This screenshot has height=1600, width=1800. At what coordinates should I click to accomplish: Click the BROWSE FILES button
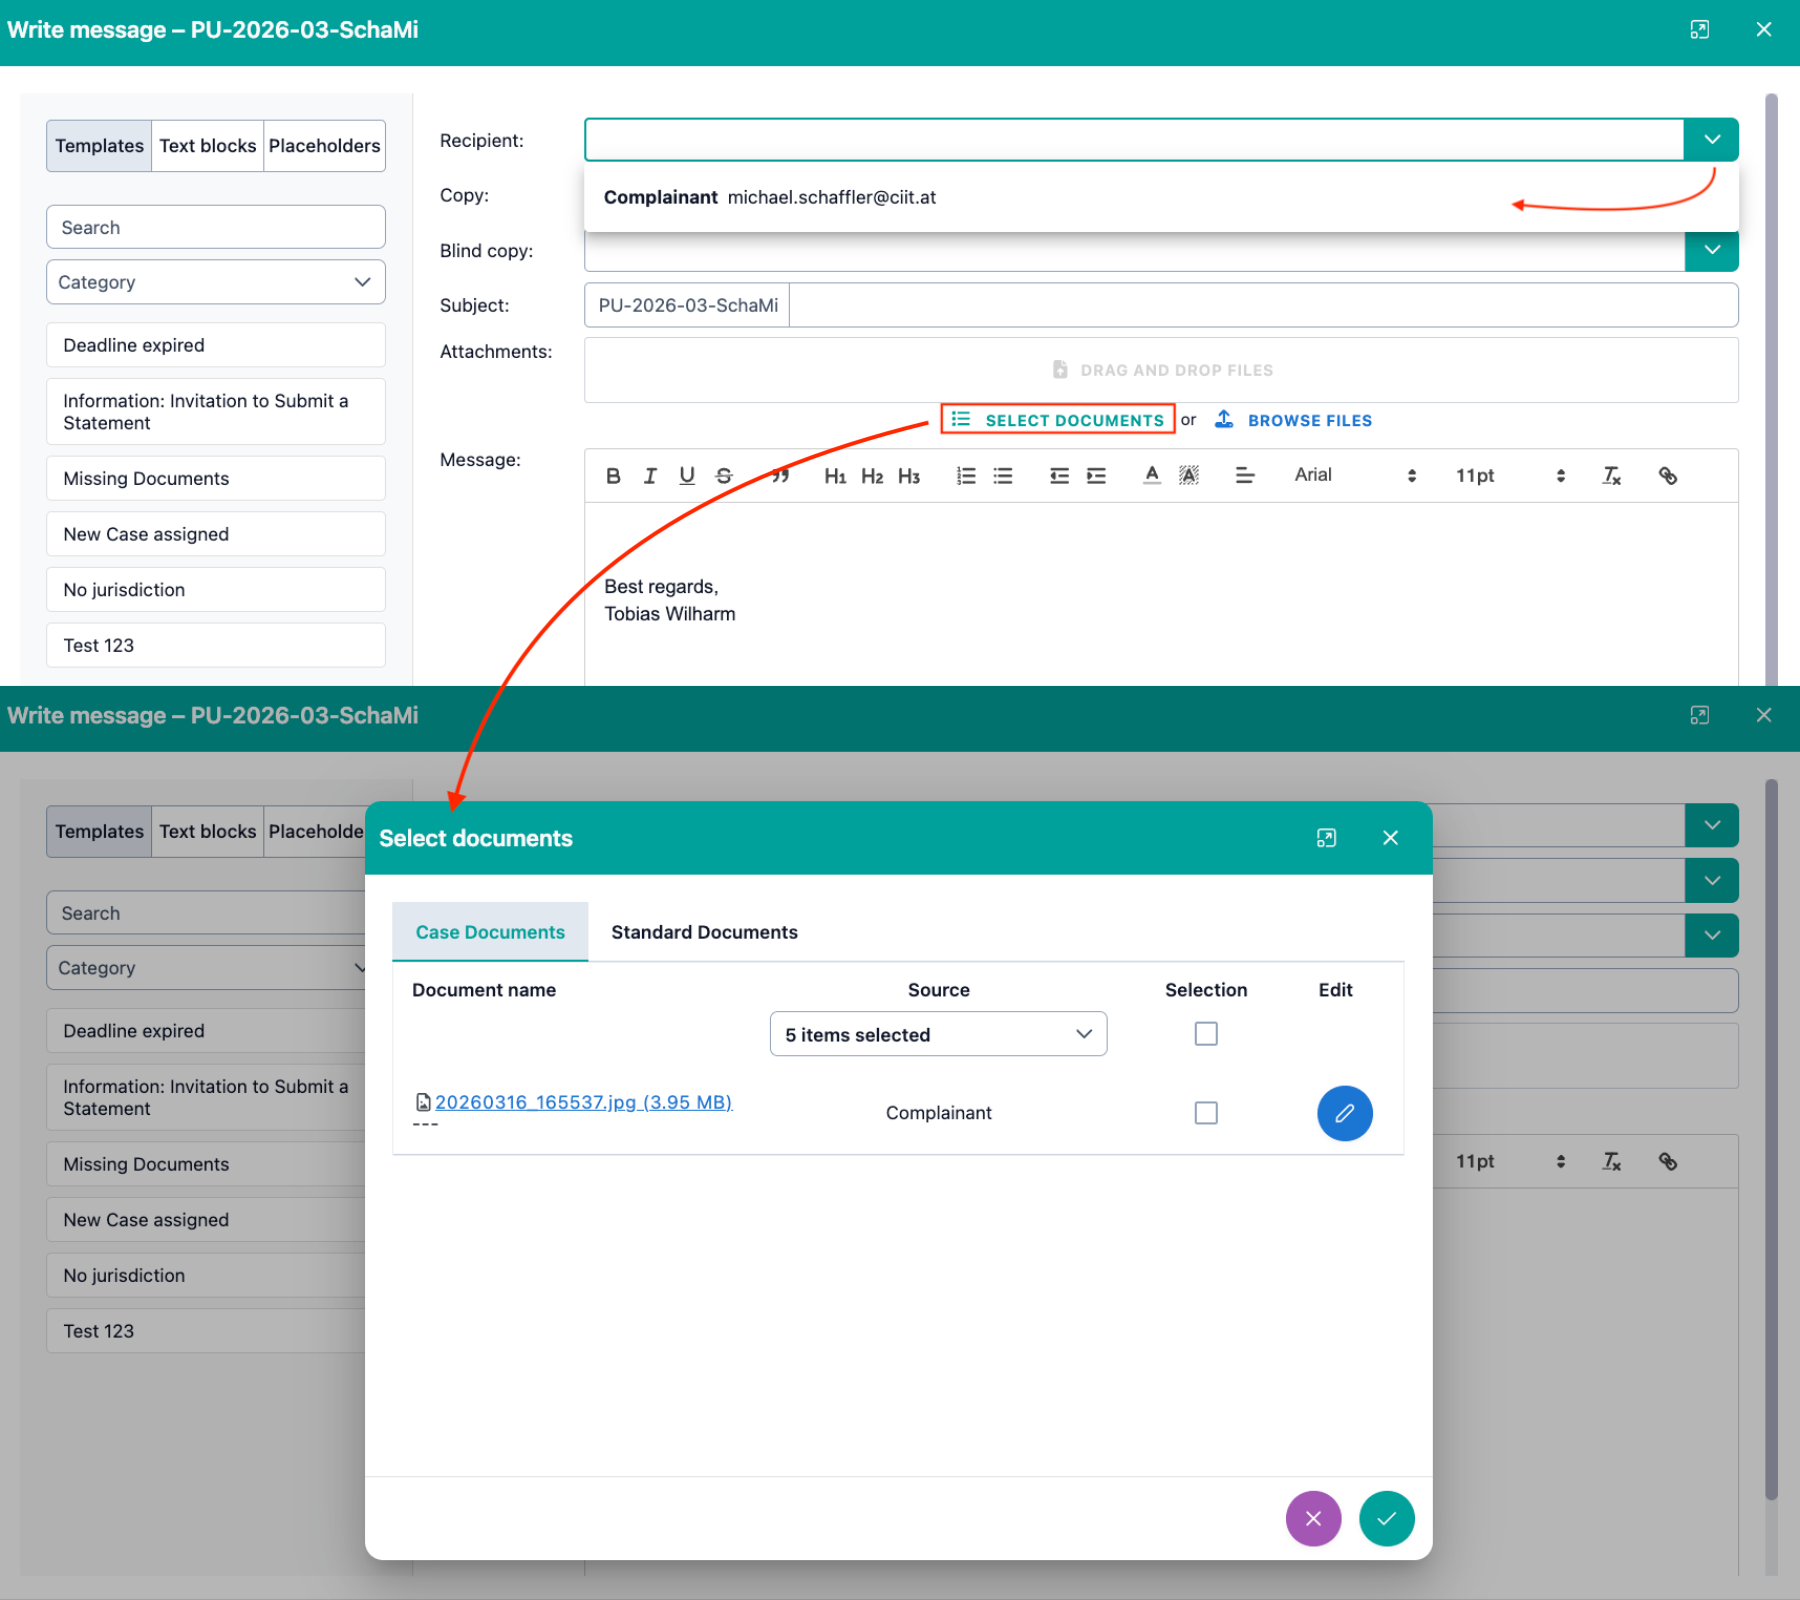pos(1294,420)
